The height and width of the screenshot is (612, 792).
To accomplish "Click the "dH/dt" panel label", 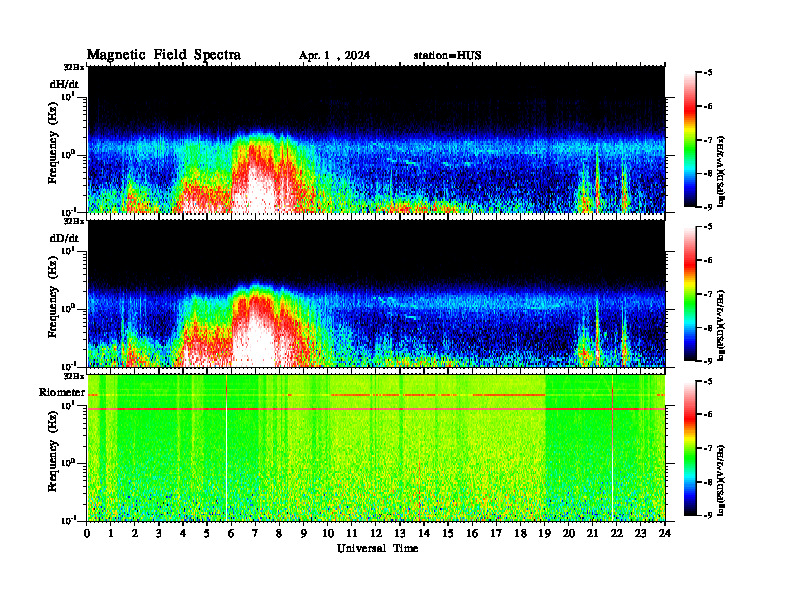I will pos(64,84).
